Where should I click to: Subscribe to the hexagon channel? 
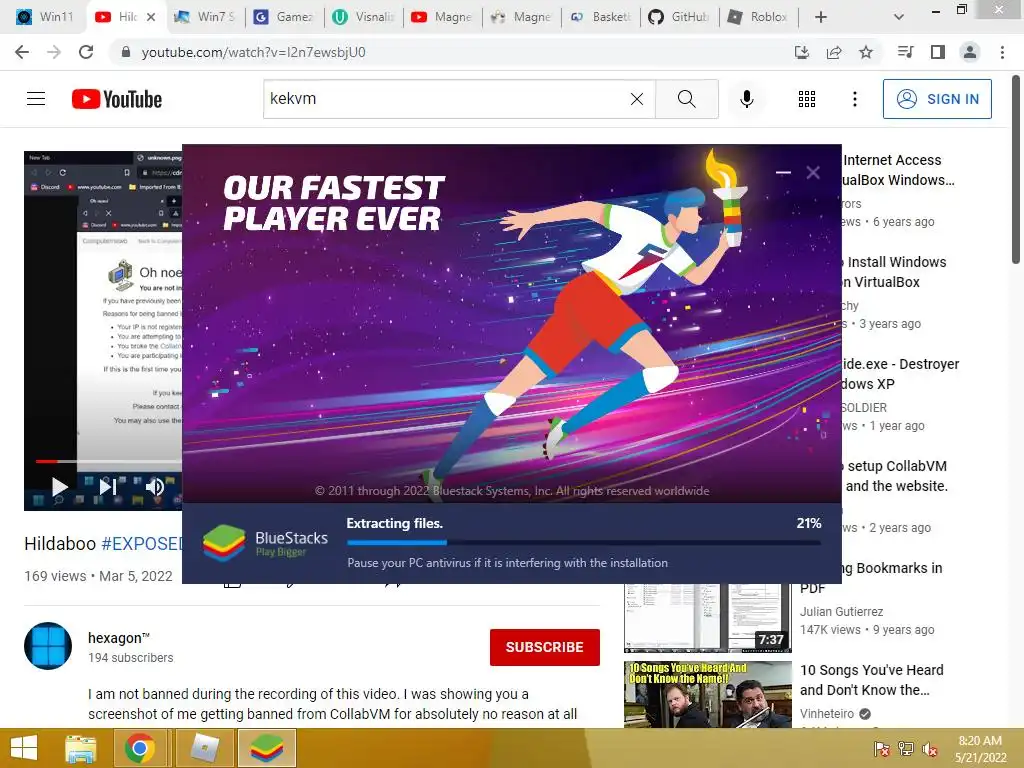pyautogui.click(x=545, y=647)
